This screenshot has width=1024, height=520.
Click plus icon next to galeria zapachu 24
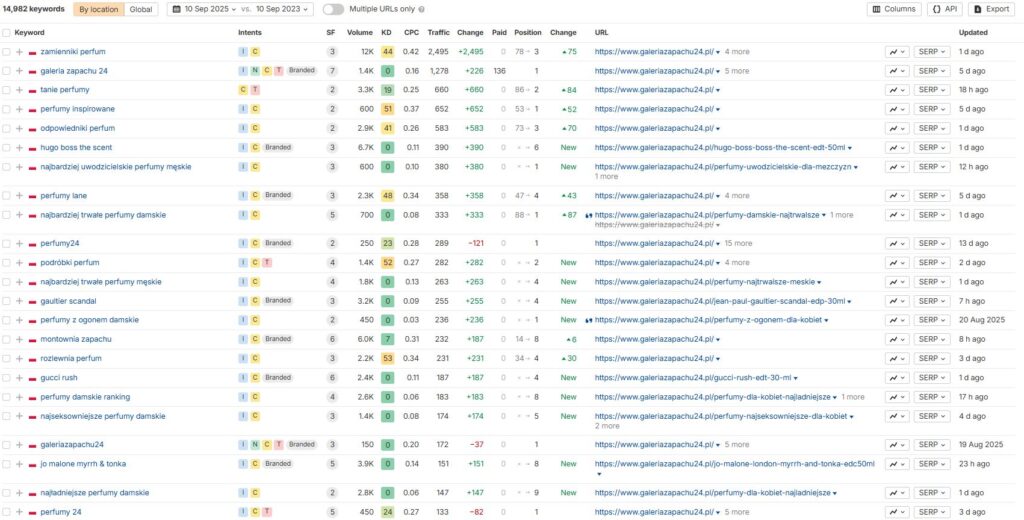(x=20, y=71)
